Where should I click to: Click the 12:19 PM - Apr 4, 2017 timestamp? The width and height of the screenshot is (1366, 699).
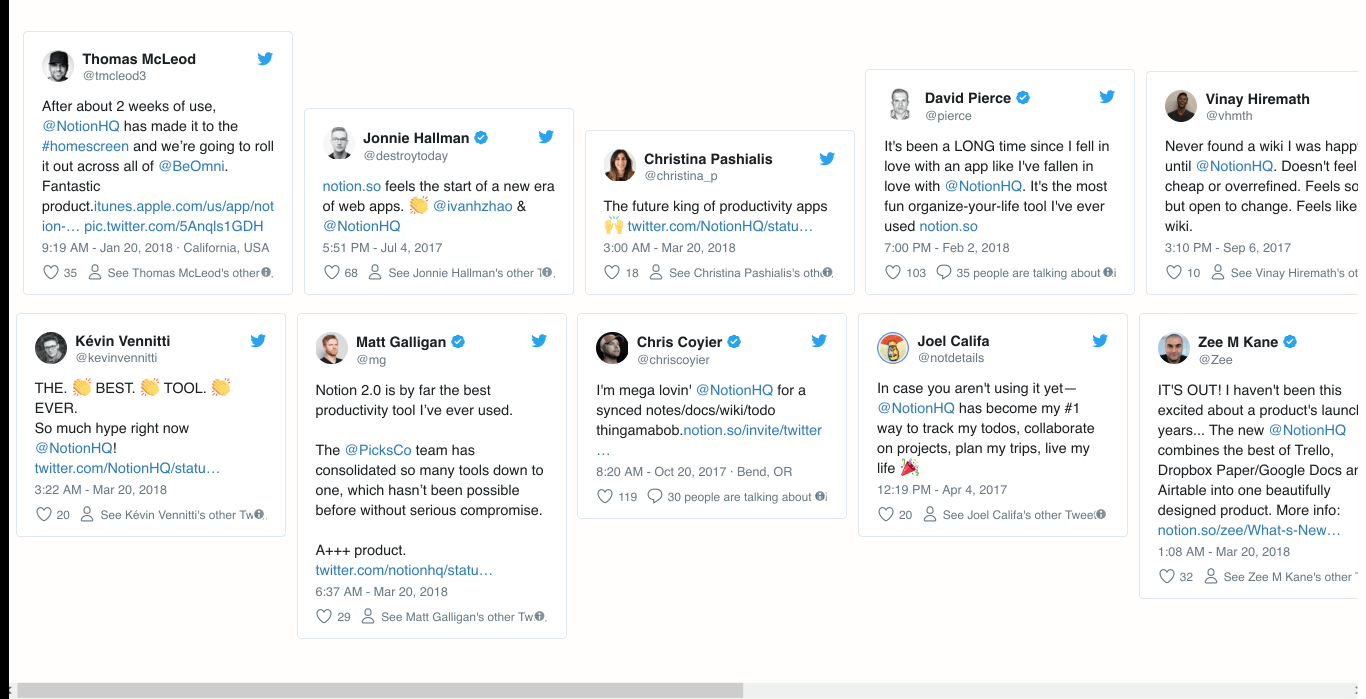[x=942, y=490]
